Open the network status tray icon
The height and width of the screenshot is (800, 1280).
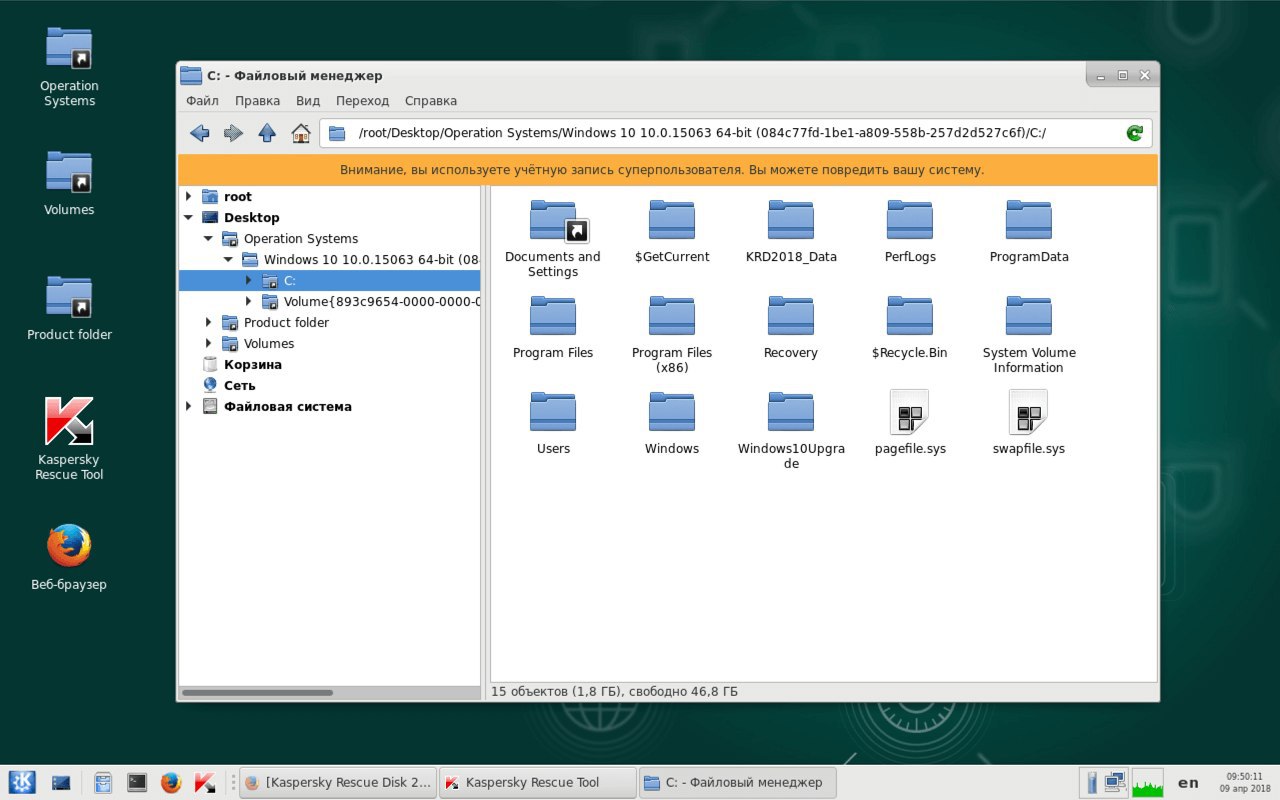1115,782
